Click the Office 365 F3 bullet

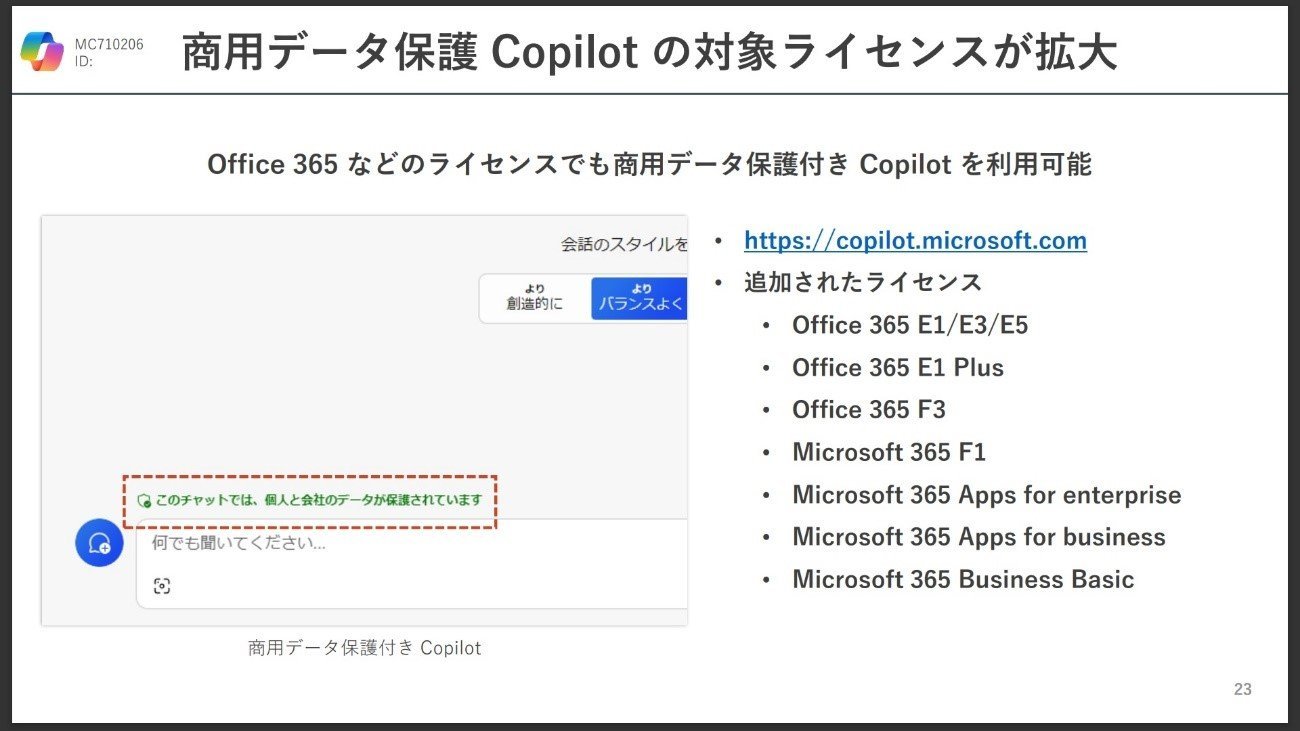(x=868, y=409)
